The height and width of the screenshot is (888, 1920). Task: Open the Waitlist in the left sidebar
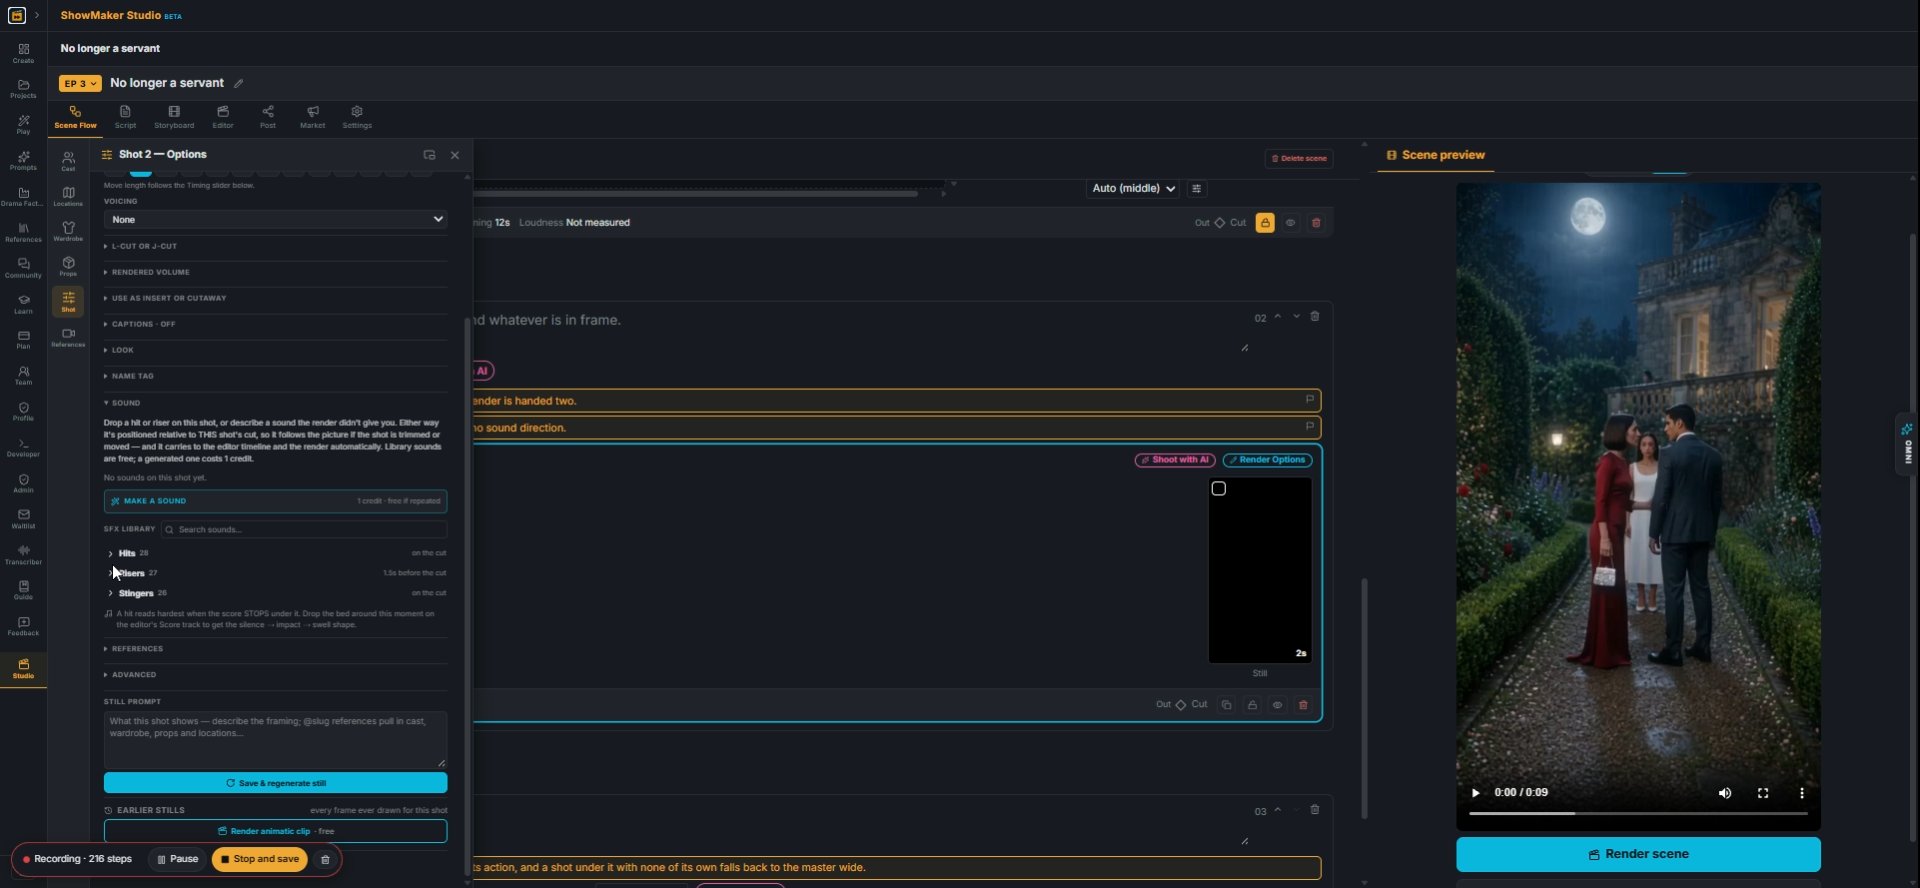click(x=23, y=519)
